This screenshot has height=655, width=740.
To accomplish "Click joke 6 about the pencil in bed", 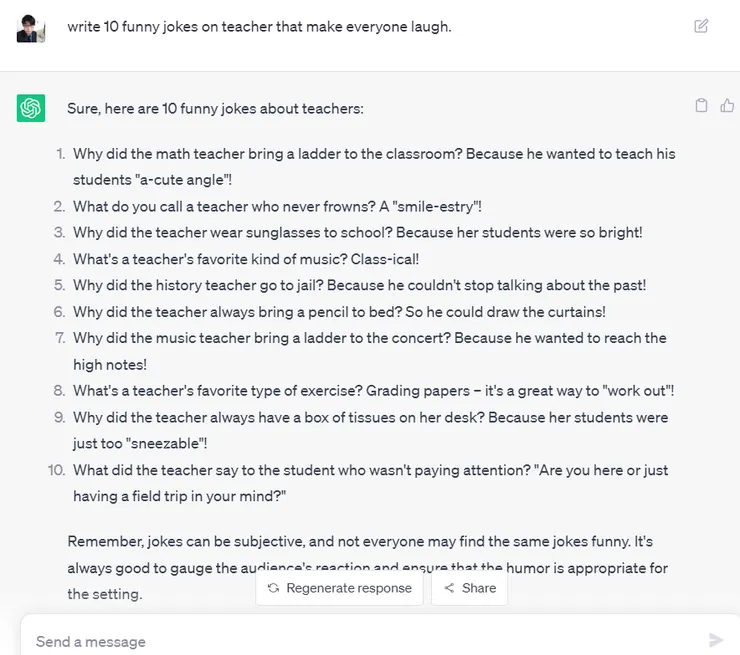I will click(339, 311).
